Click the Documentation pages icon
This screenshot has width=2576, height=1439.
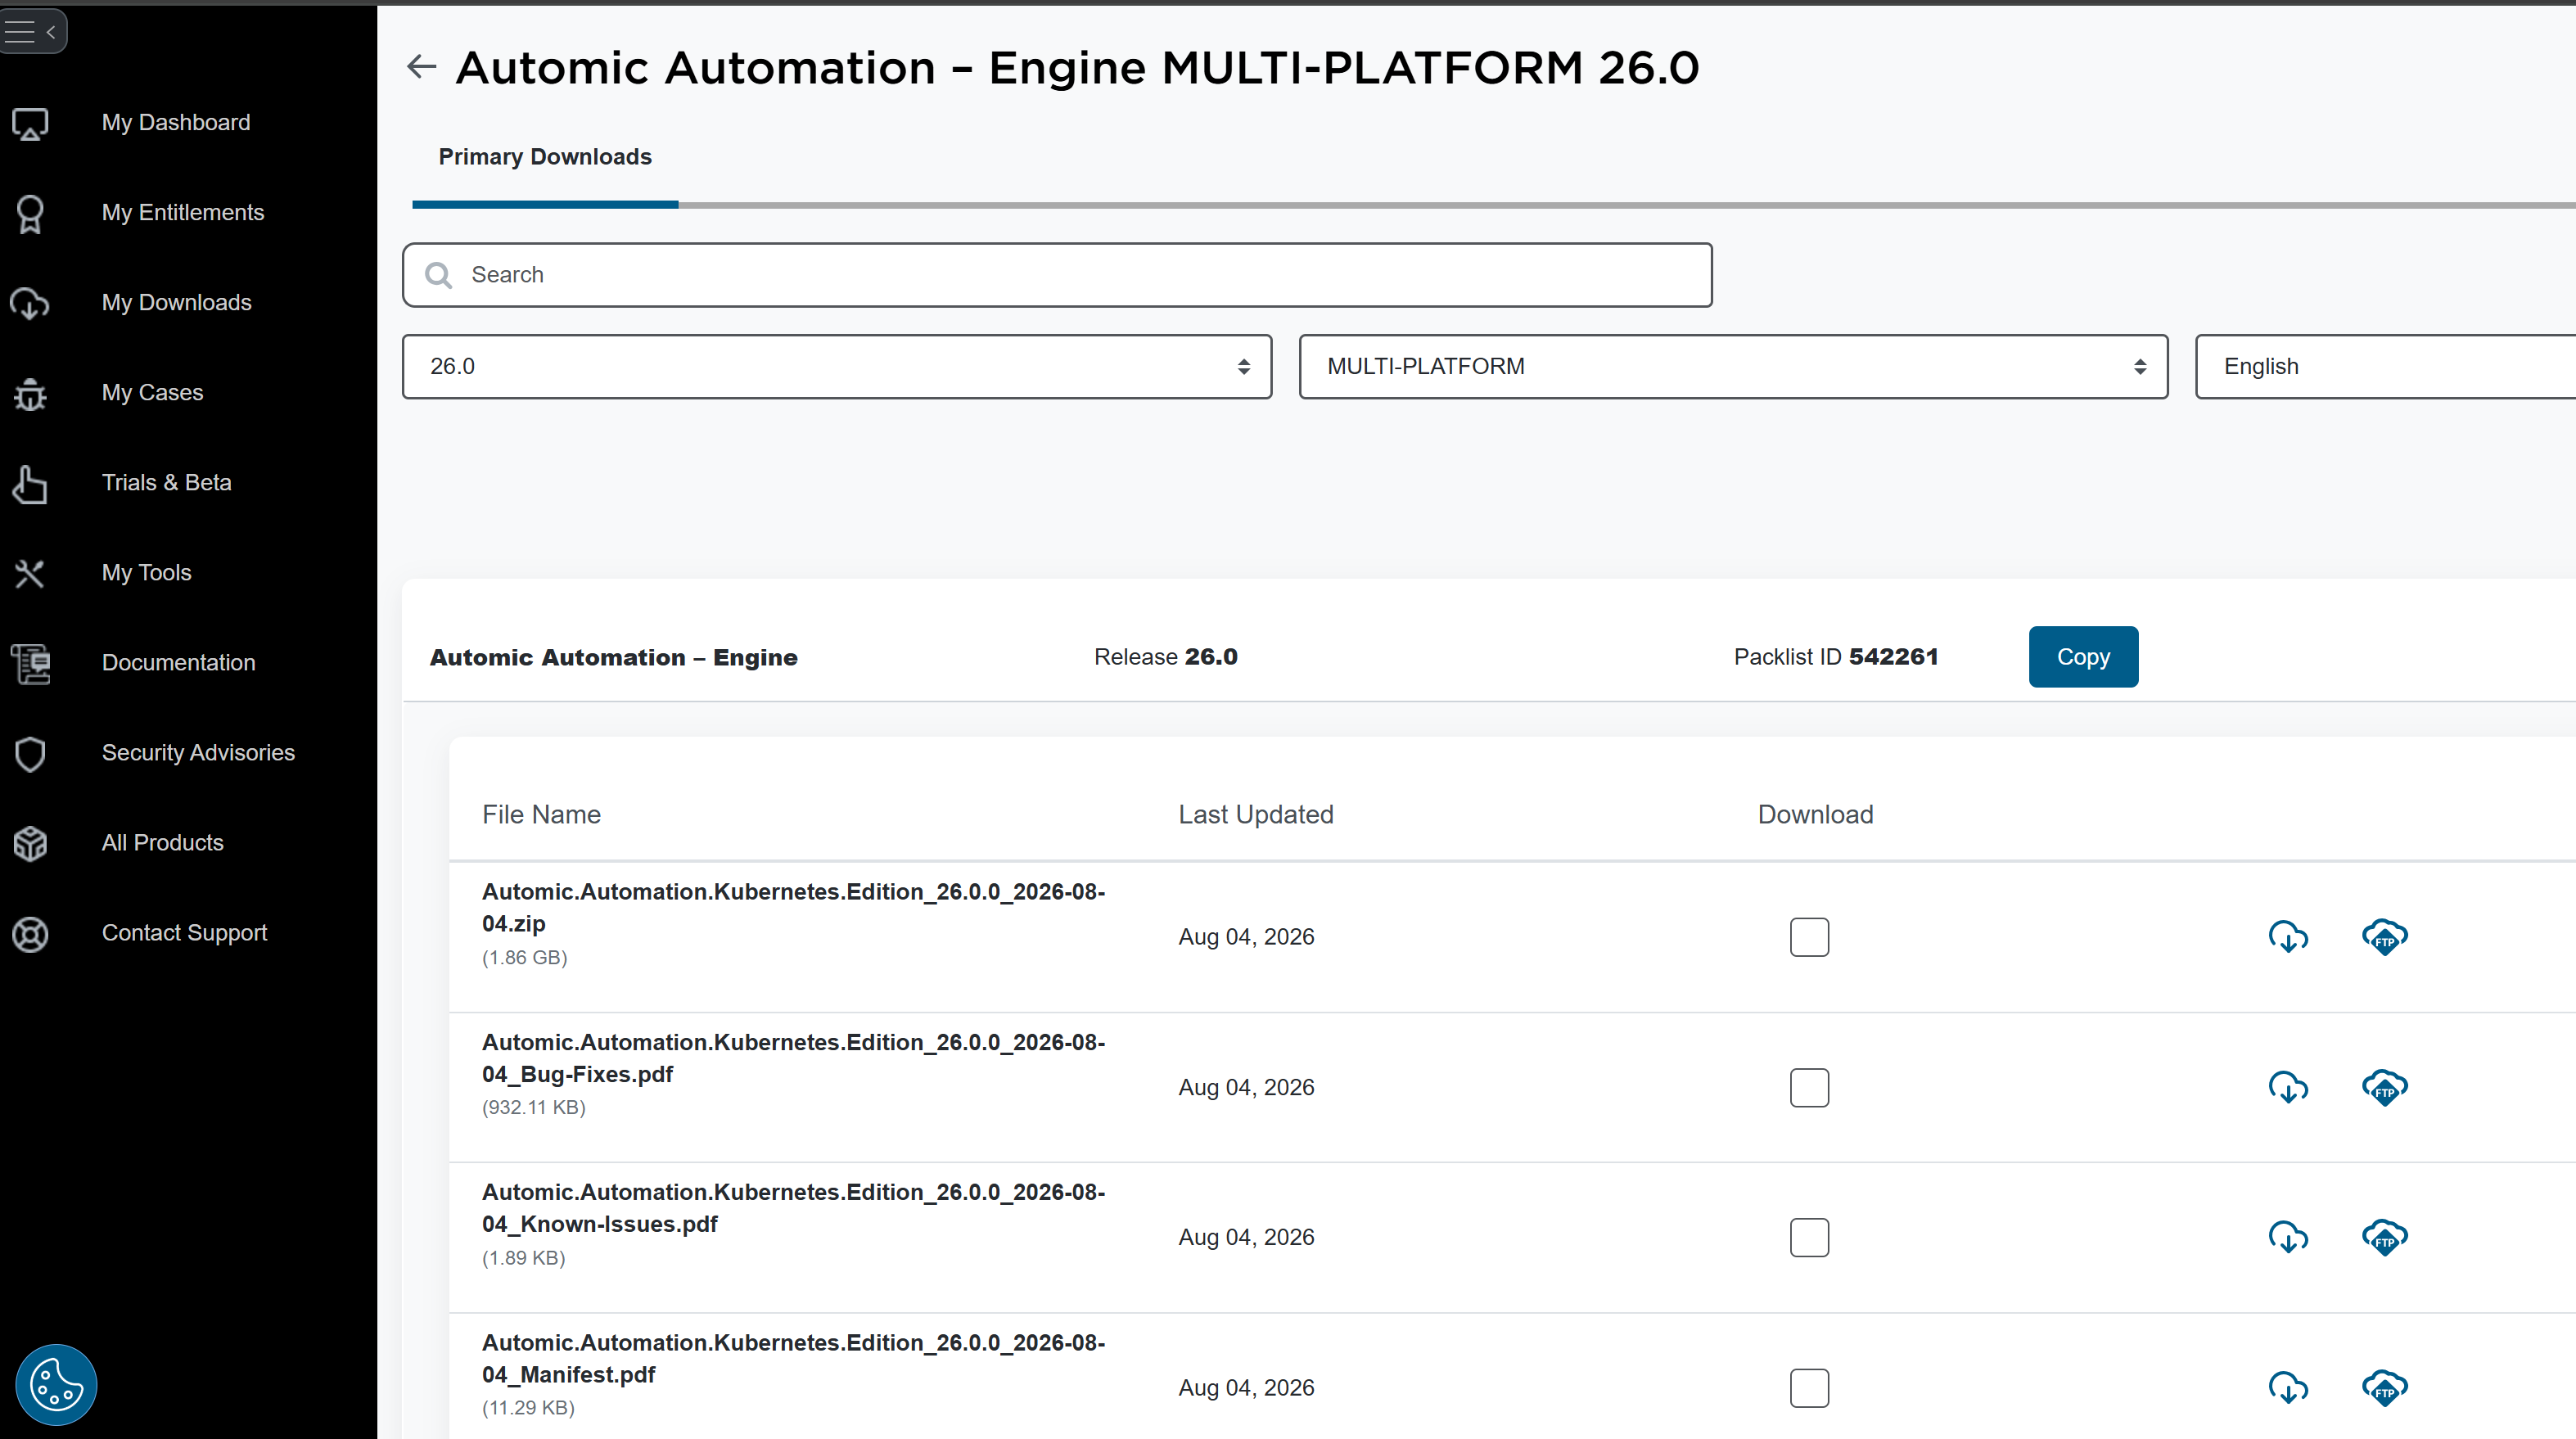(x=30, y=663)
